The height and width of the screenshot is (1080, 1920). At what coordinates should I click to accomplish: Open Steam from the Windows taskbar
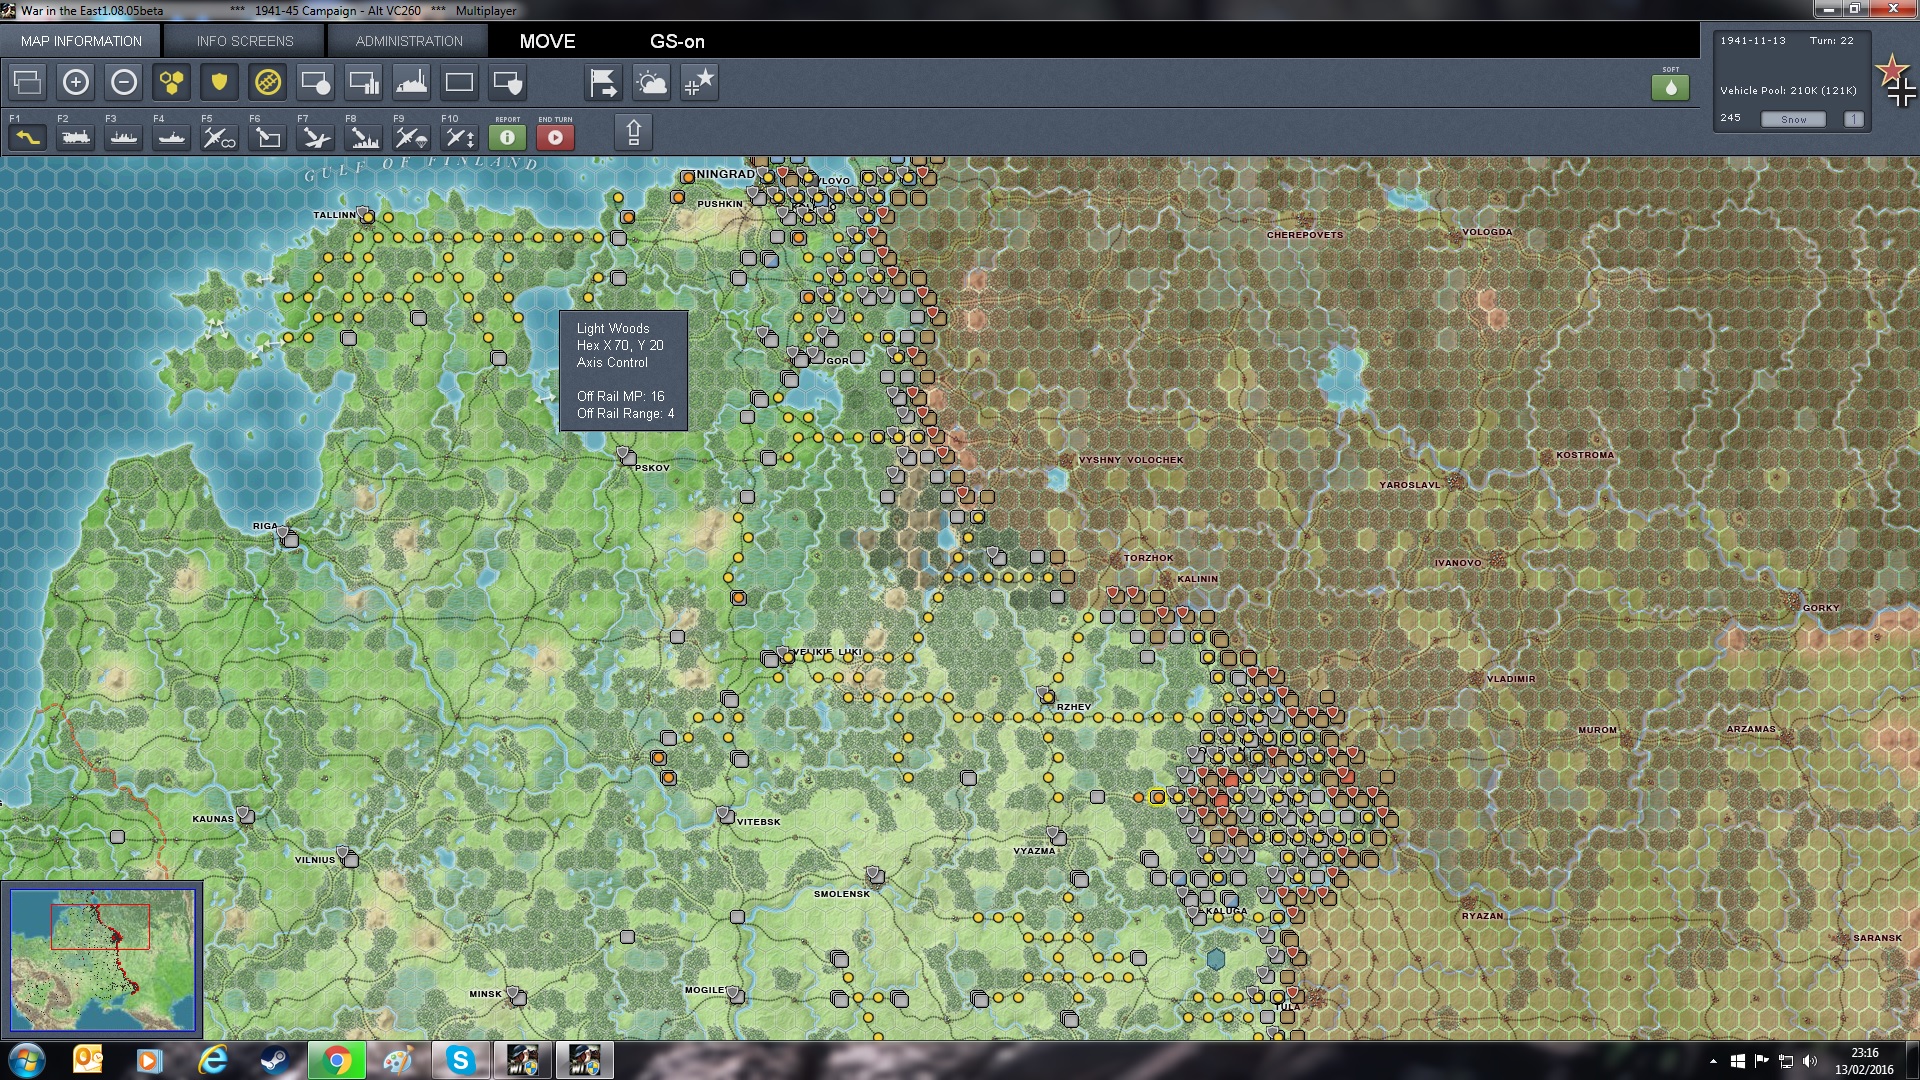(x=275, y=1060)
